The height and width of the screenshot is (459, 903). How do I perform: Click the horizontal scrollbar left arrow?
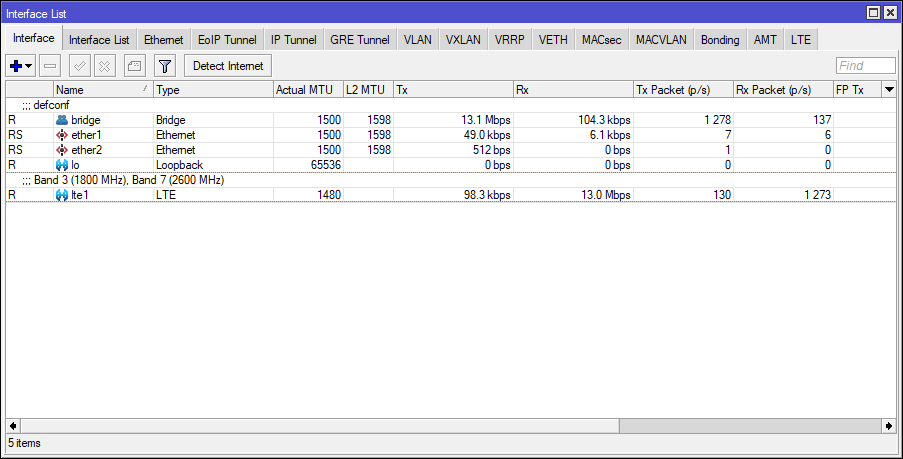pos(13,426)
